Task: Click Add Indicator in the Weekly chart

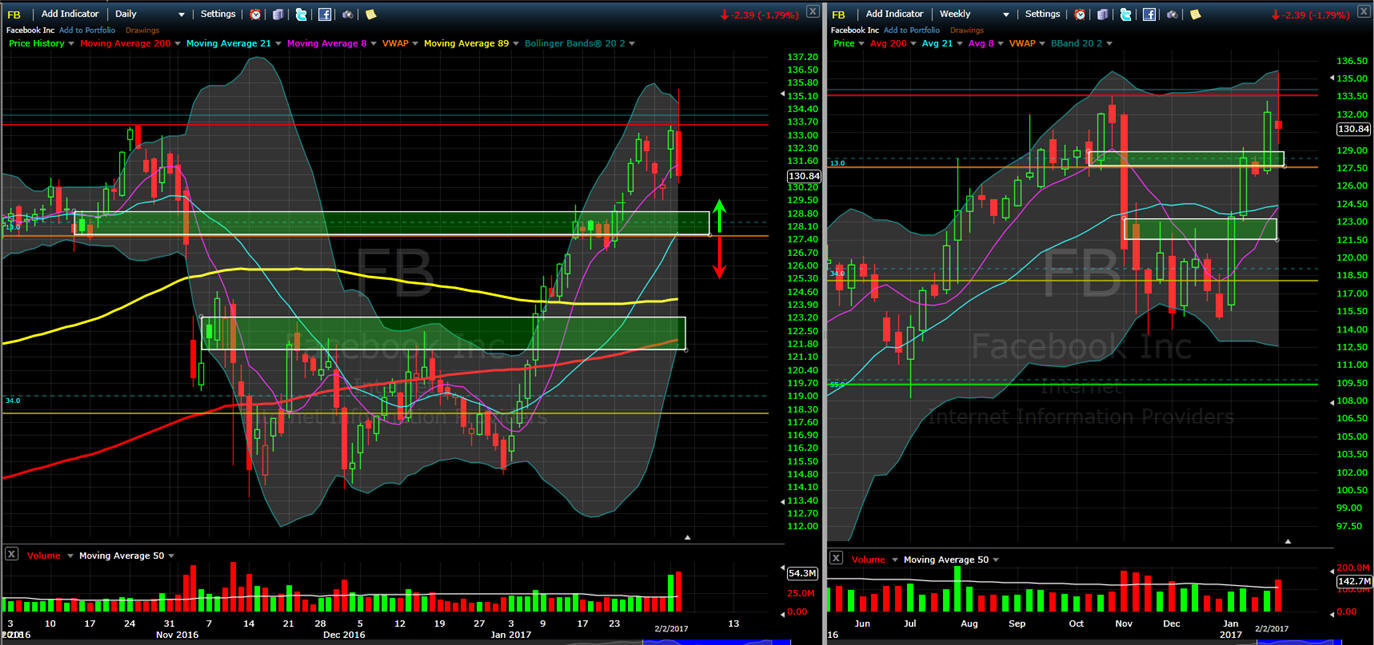Action: [x=895, y=14]
